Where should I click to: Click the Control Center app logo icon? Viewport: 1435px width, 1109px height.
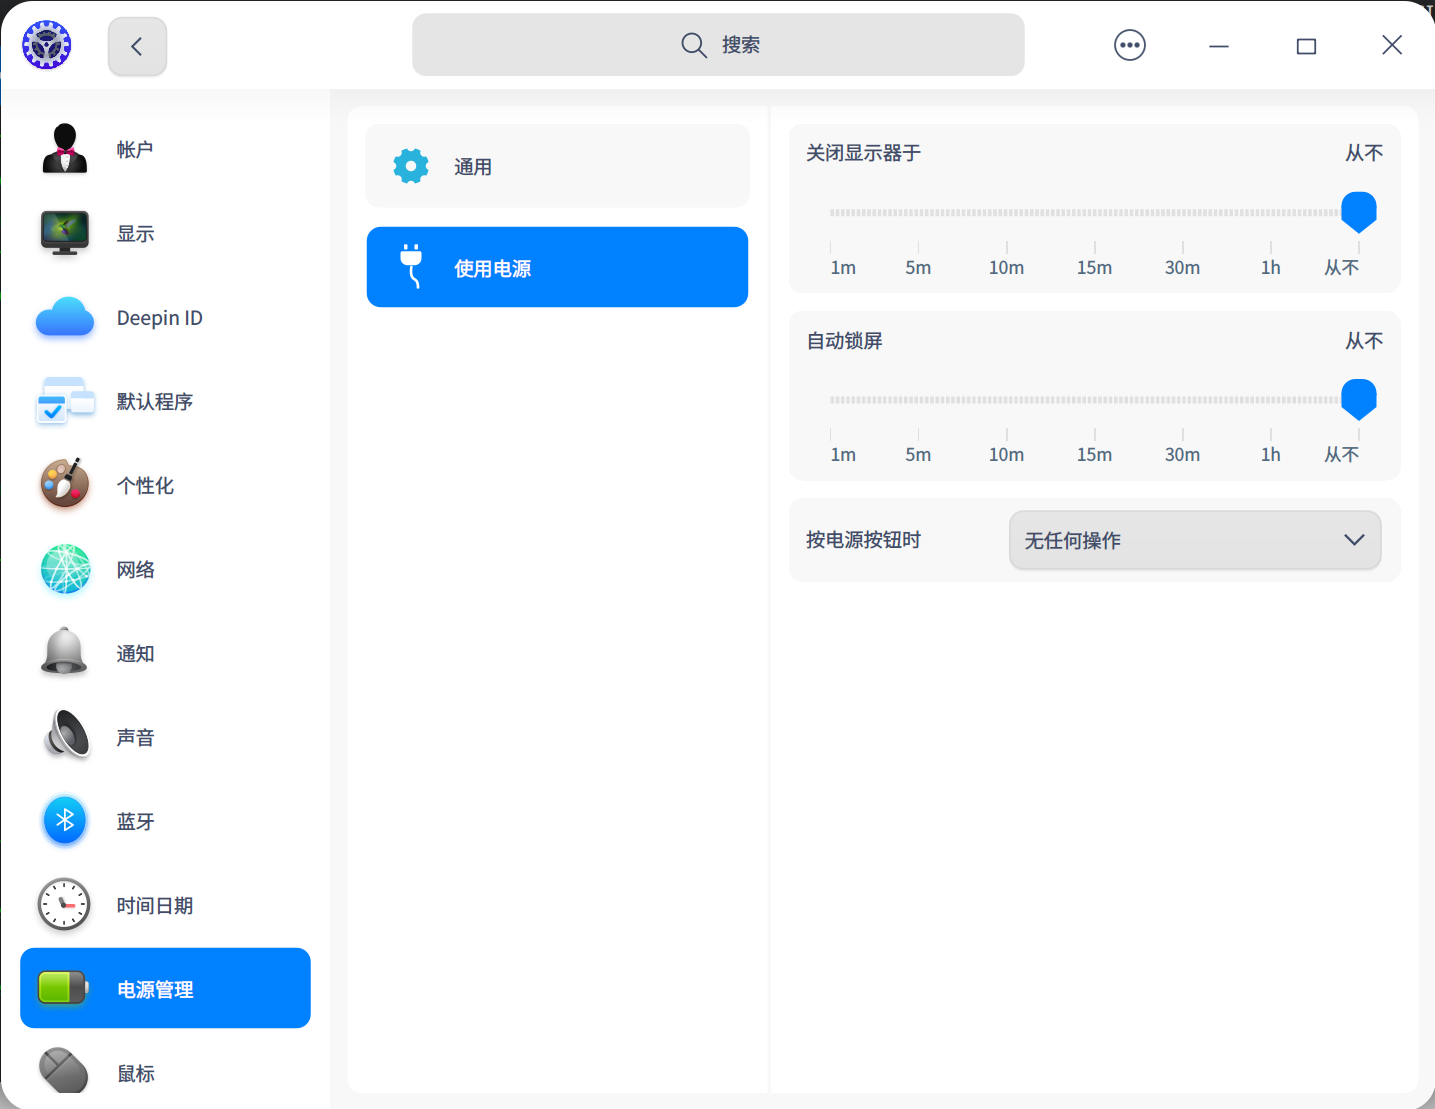click(x=47, y=45)
